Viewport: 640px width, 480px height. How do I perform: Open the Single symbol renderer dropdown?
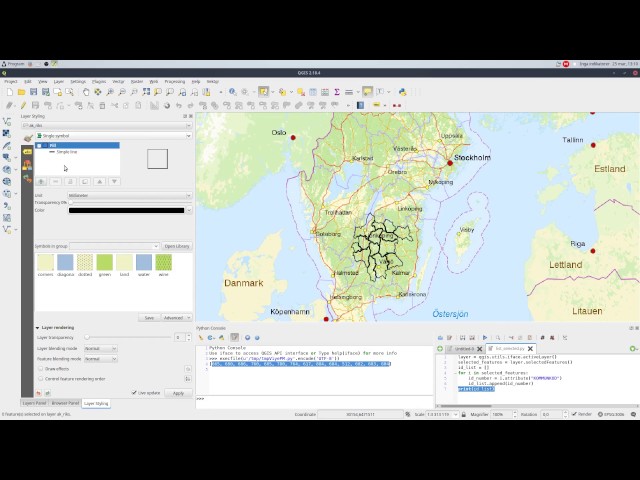[113, 136]
